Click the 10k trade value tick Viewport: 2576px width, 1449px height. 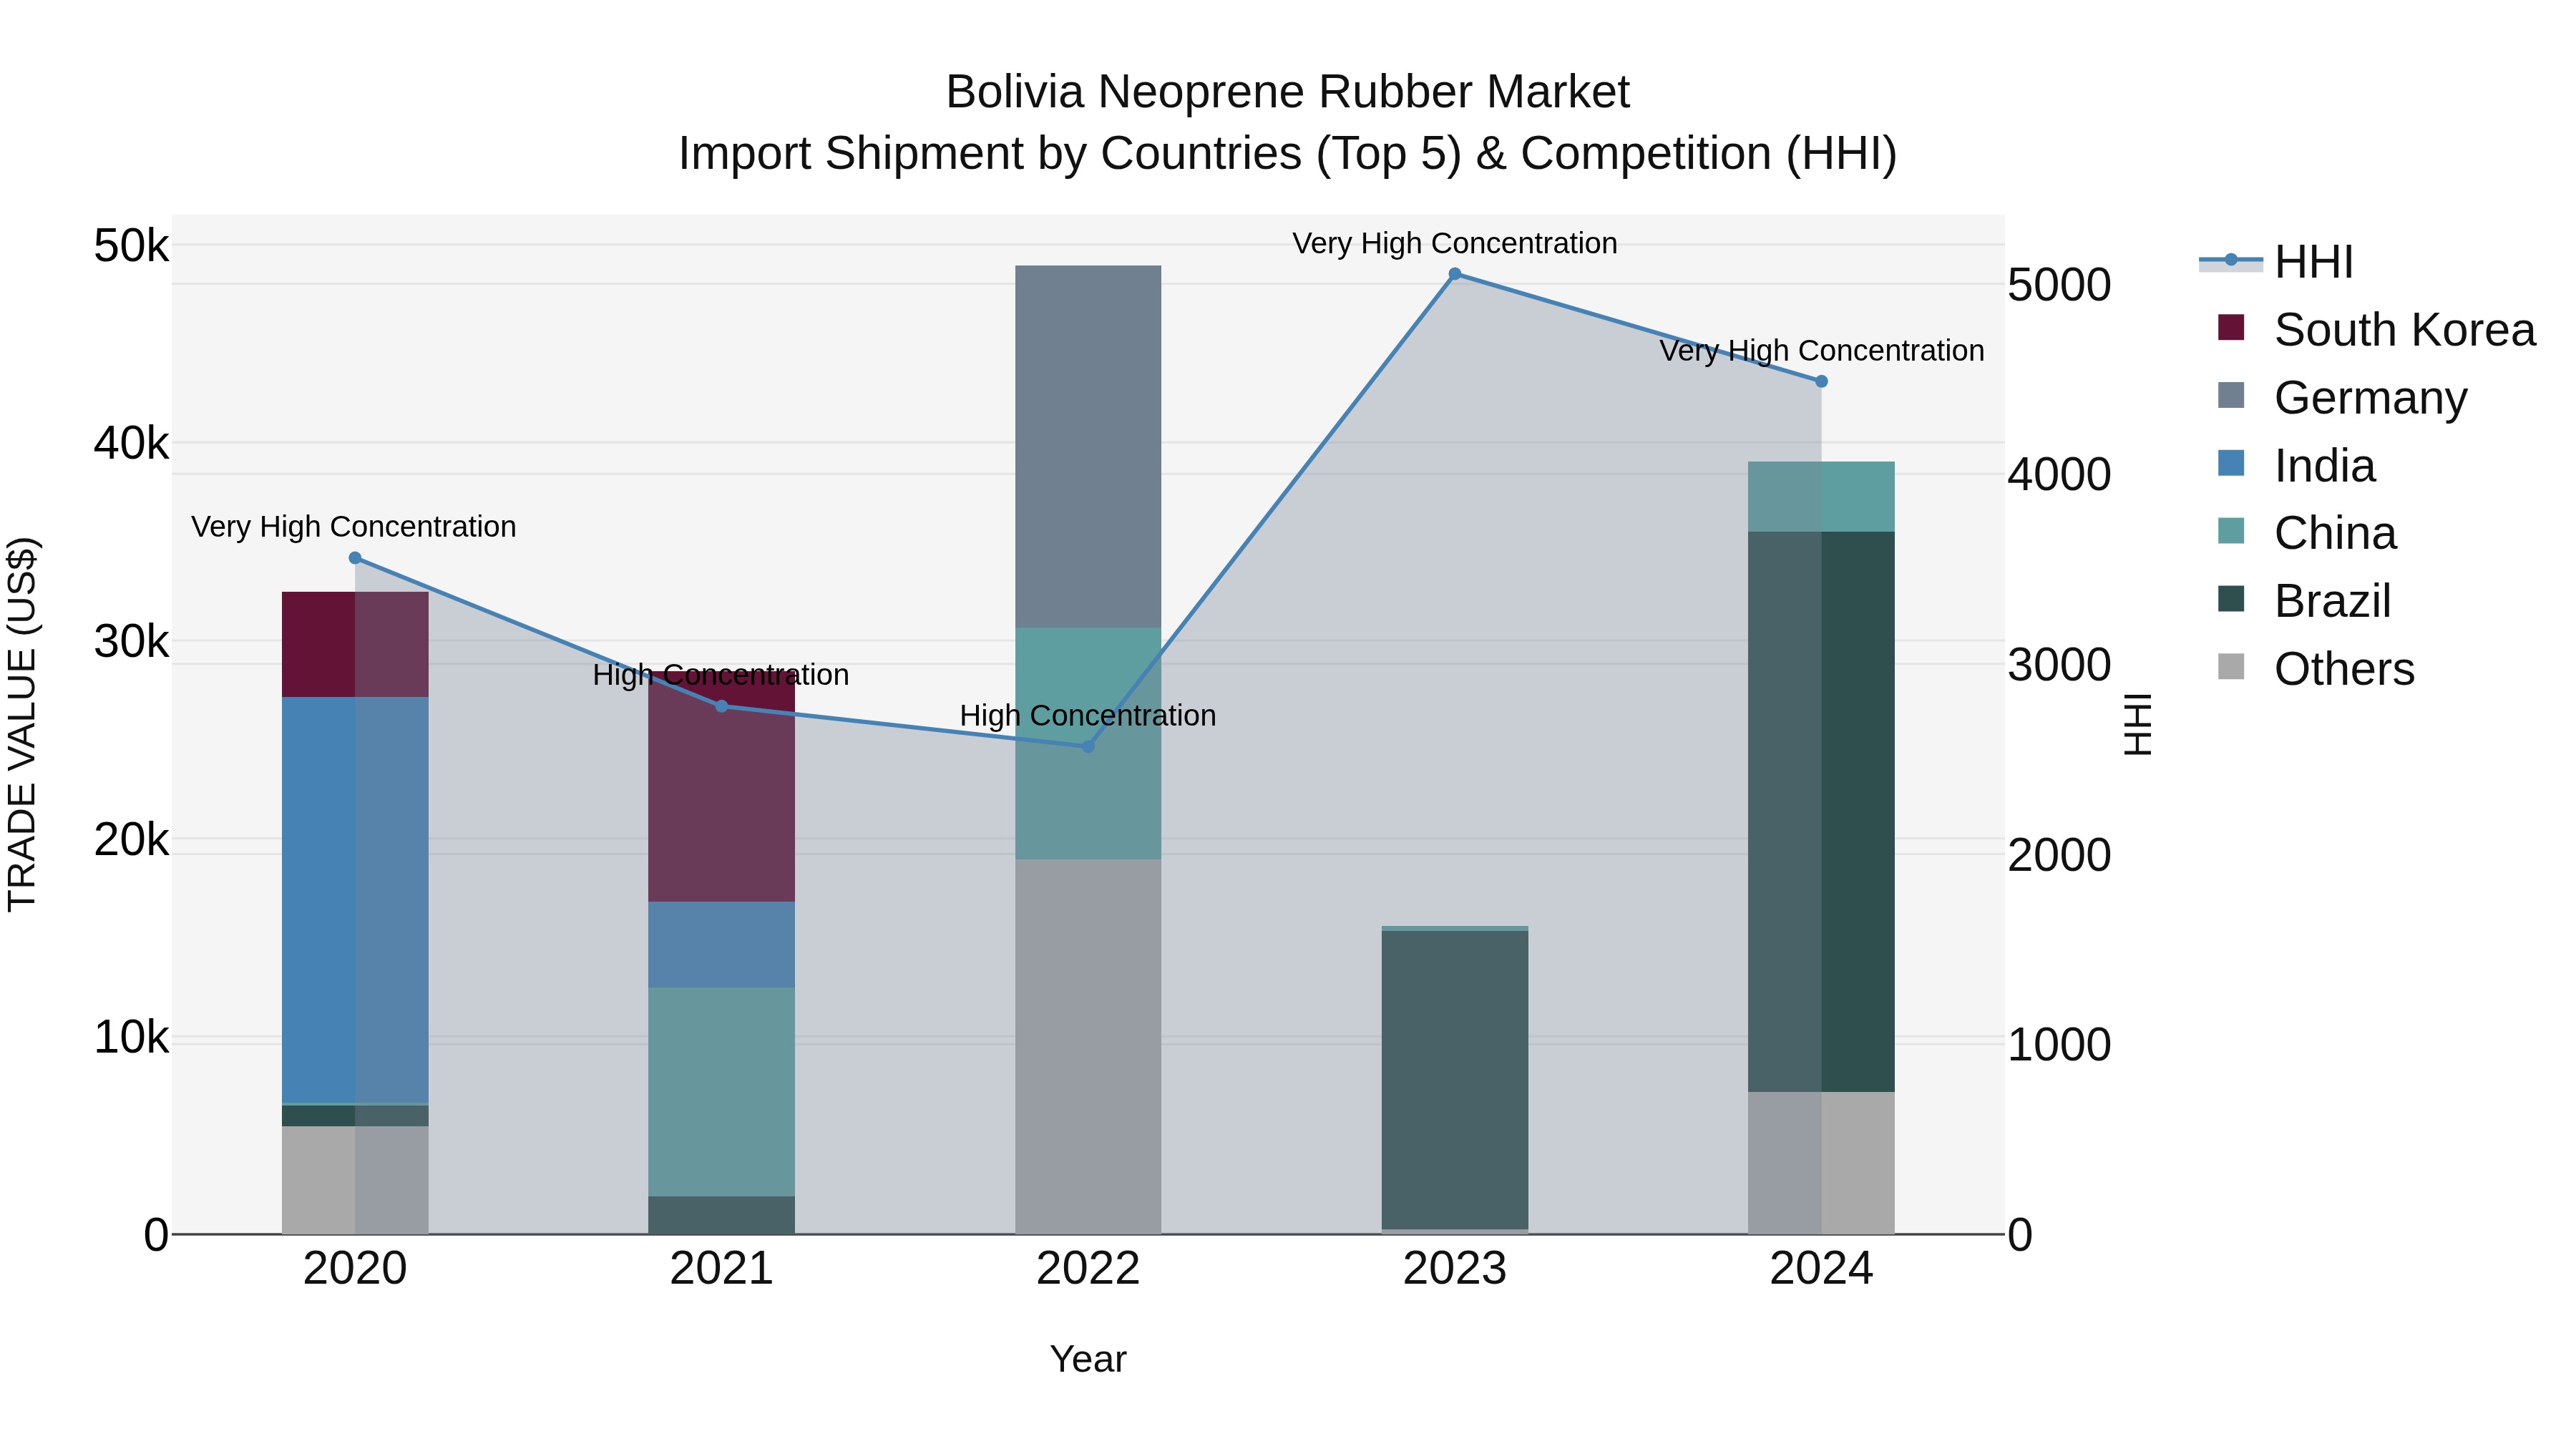[x=131, y=1038]
